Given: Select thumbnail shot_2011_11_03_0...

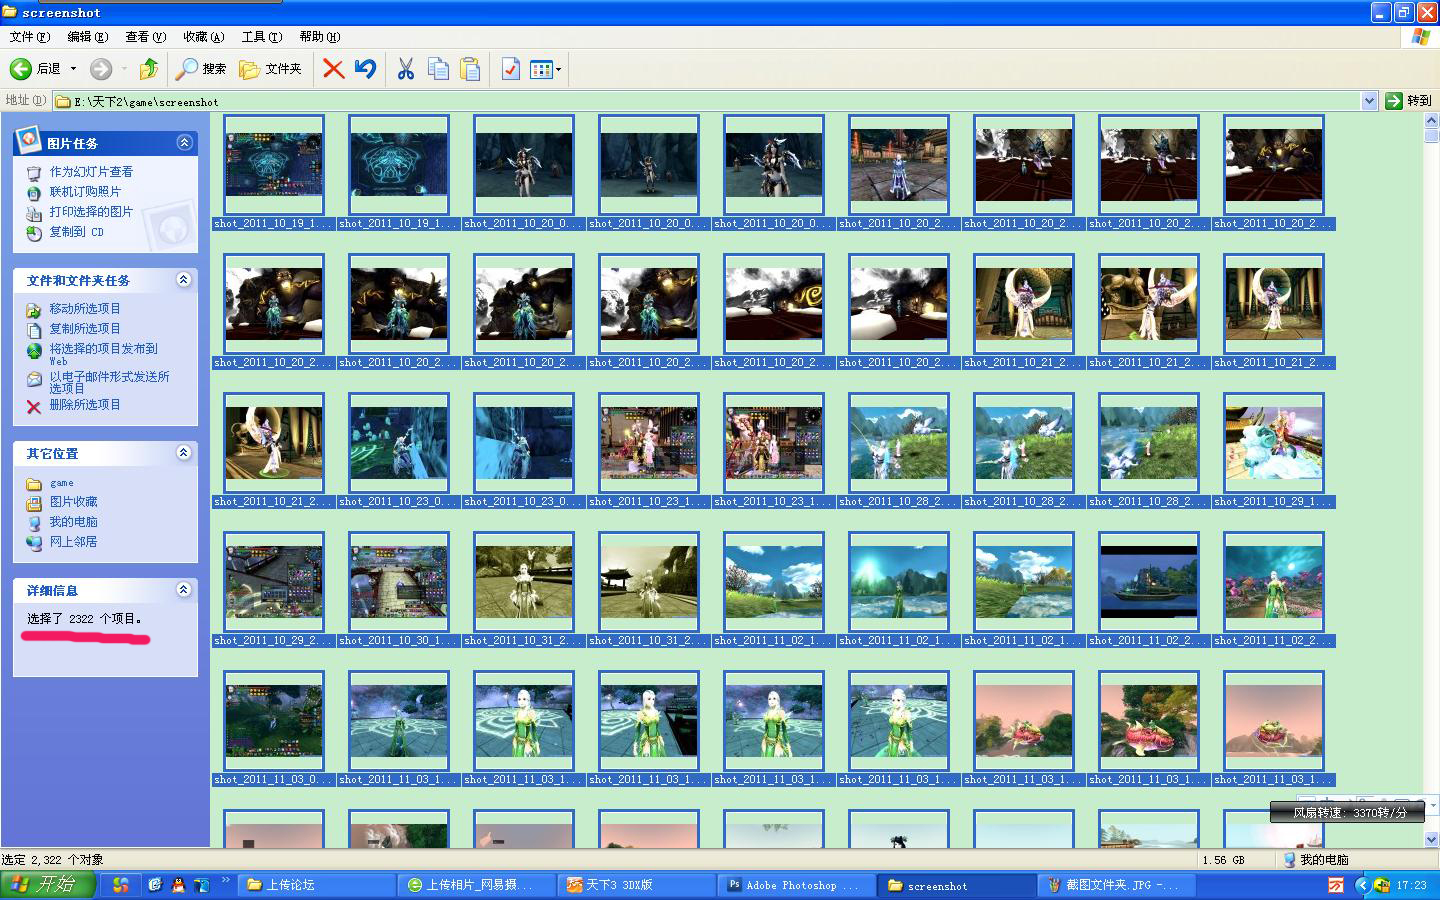Looking at the screenshot, I should (274, 721).
